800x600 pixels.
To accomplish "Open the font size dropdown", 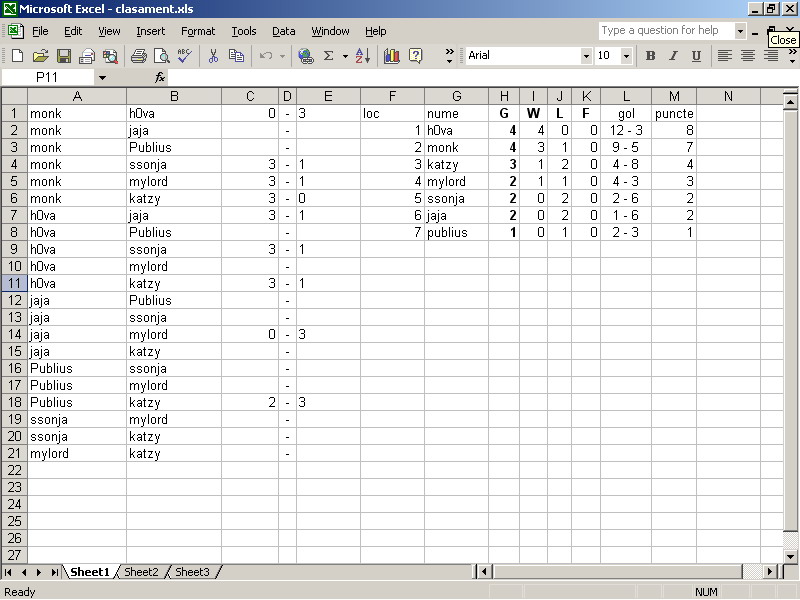I will [627, 56].
